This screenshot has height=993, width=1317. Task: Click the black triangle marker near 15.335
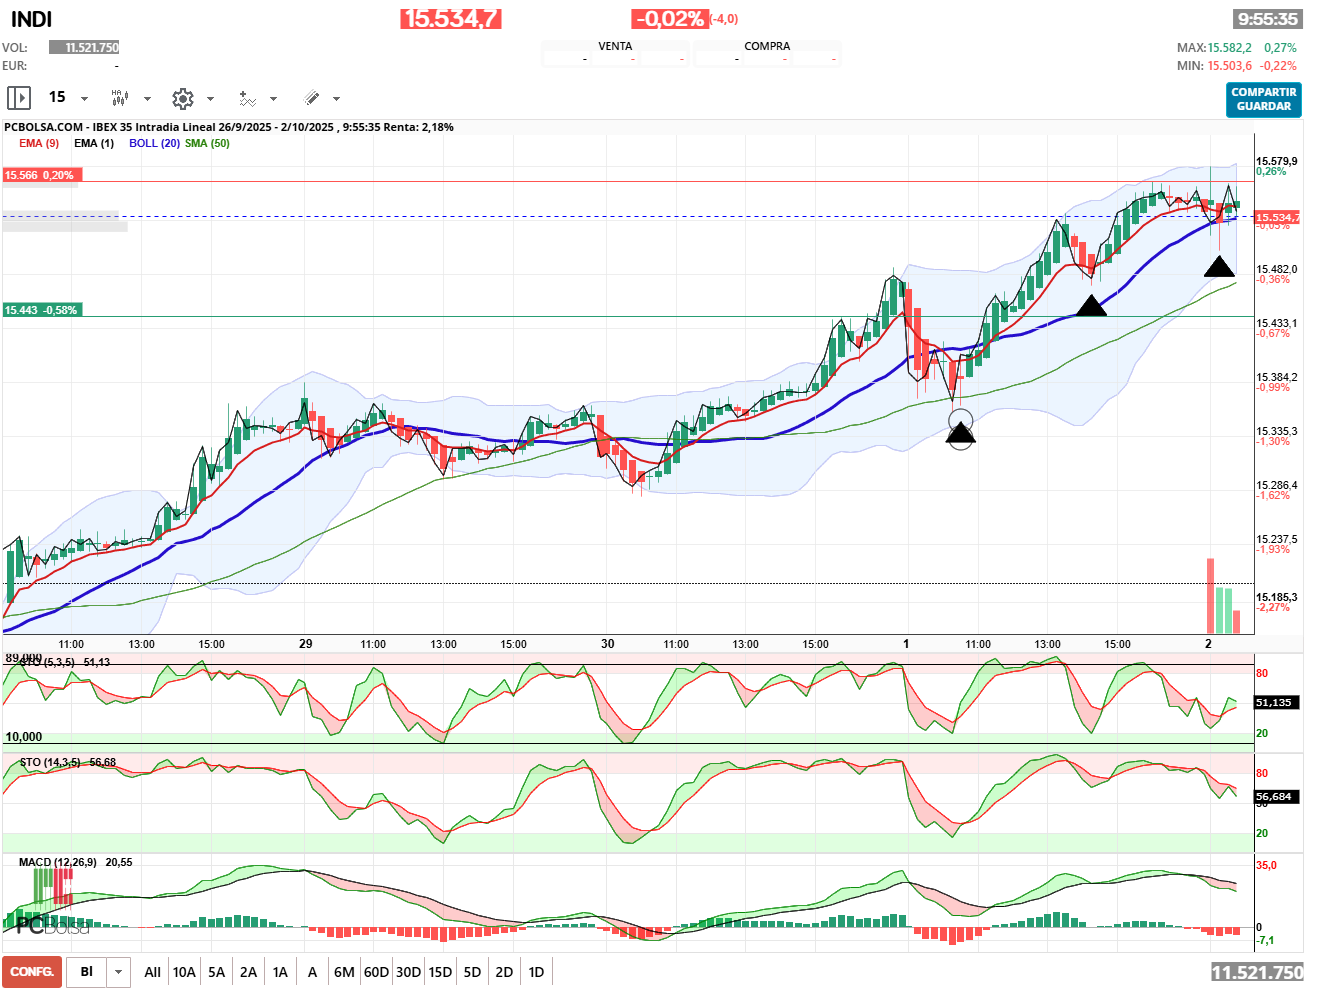(960, 433)
